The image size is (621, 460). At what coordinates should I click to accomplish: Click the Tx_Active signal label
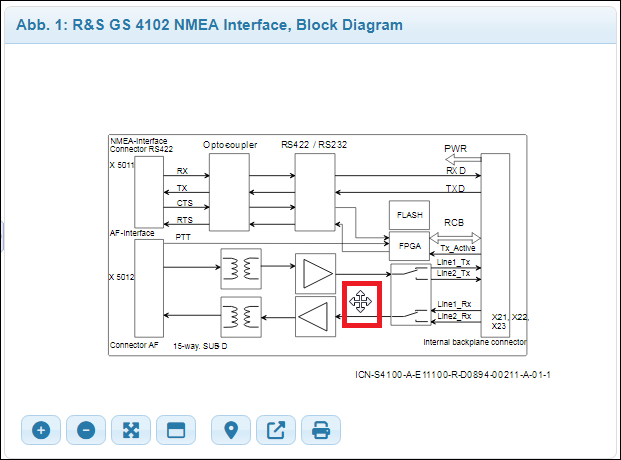tap(458, 248)
